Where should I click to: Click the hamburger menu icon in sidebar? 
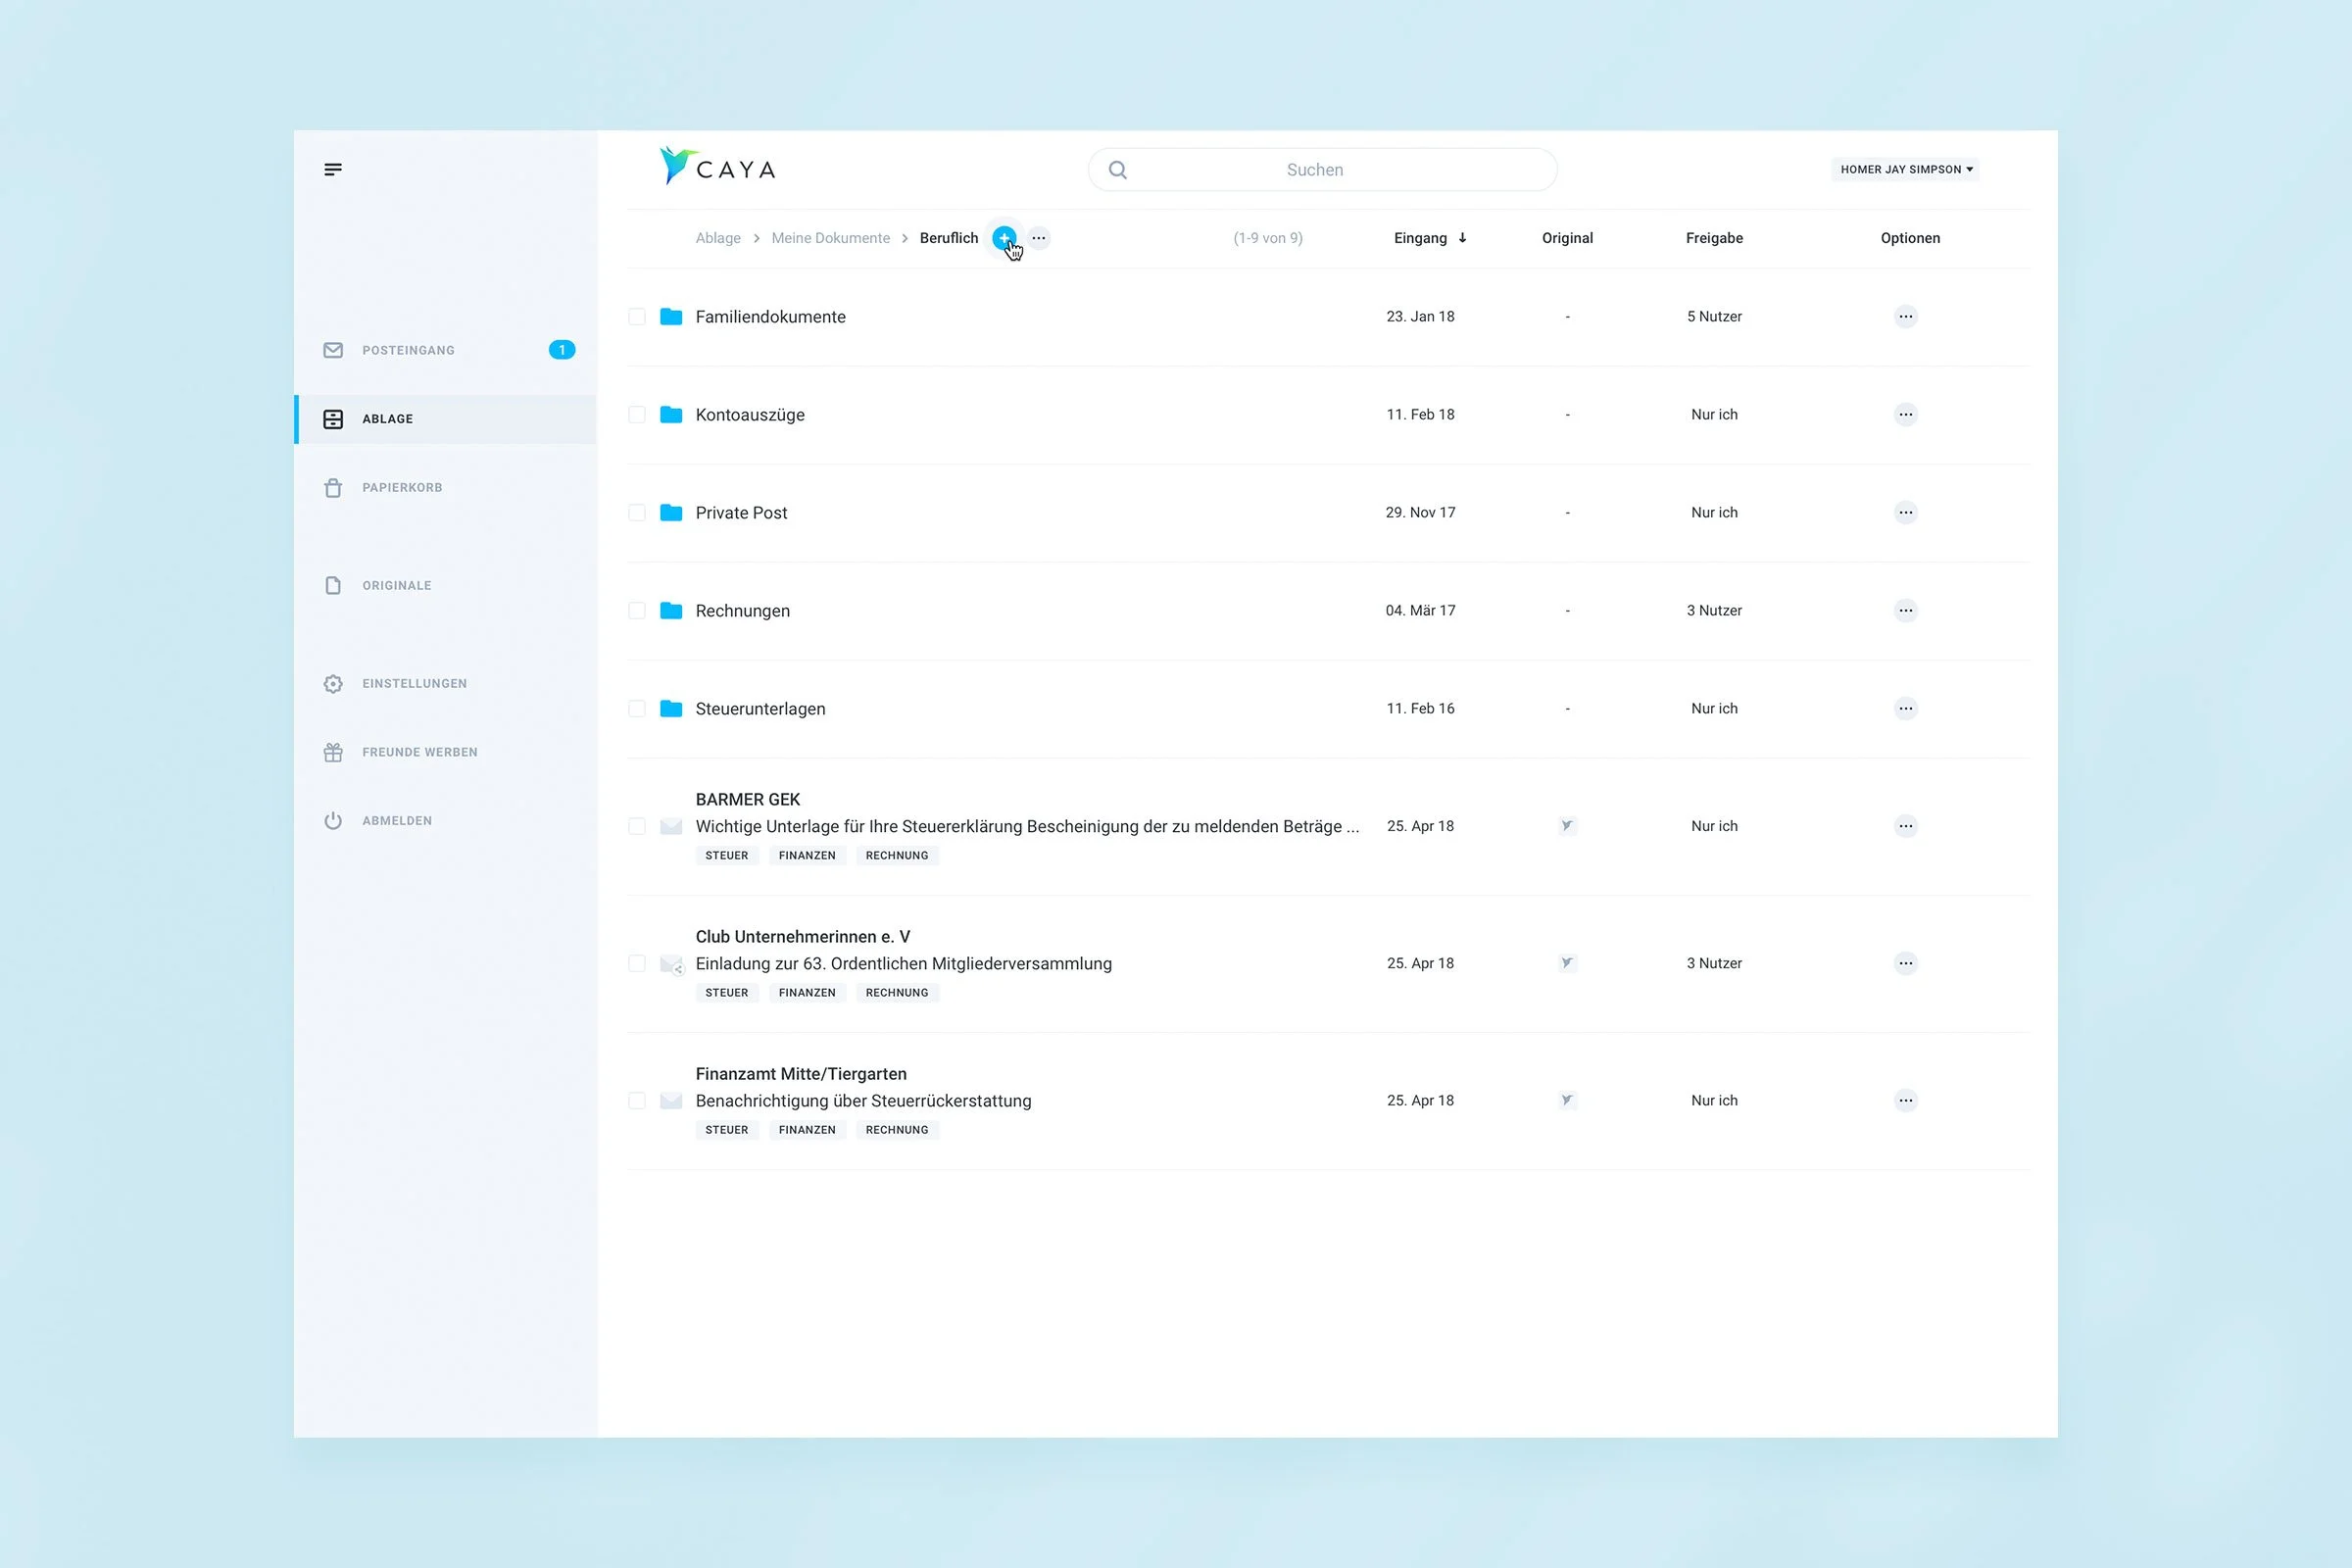(x=333, y=169)
